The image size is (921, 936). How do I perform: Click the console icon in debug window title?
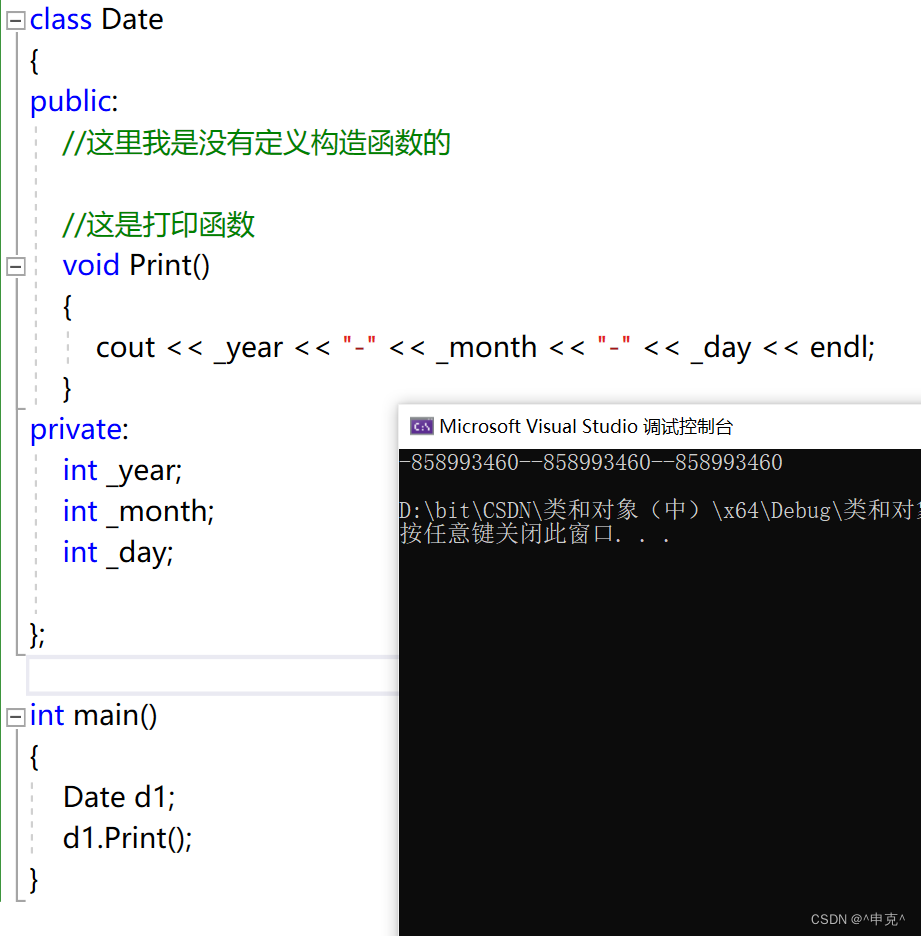pyautogui.click(x=421, y=426)
